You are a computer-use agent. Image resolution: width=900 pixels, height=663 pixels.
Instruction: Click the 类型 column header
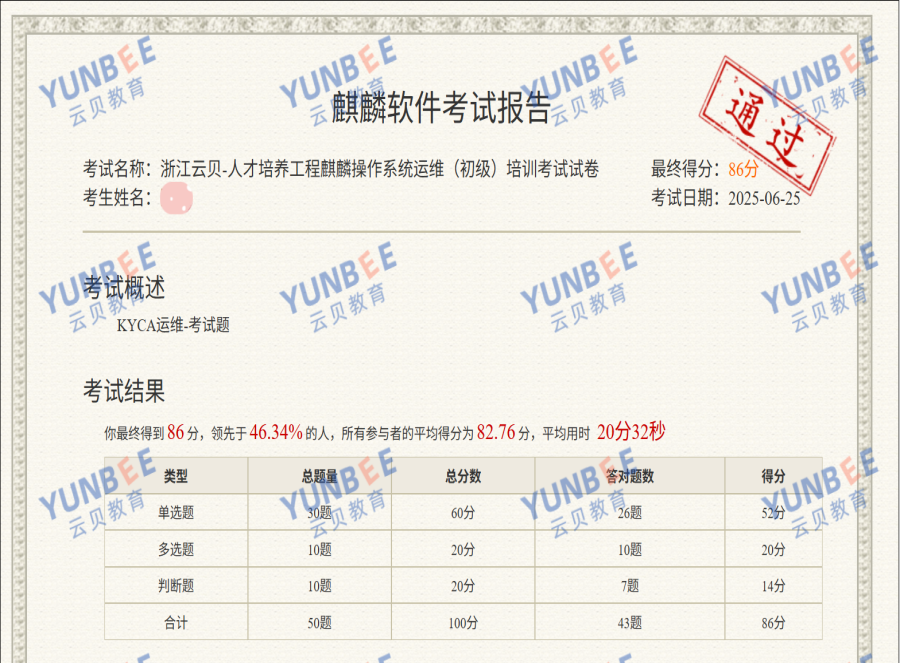176,476
